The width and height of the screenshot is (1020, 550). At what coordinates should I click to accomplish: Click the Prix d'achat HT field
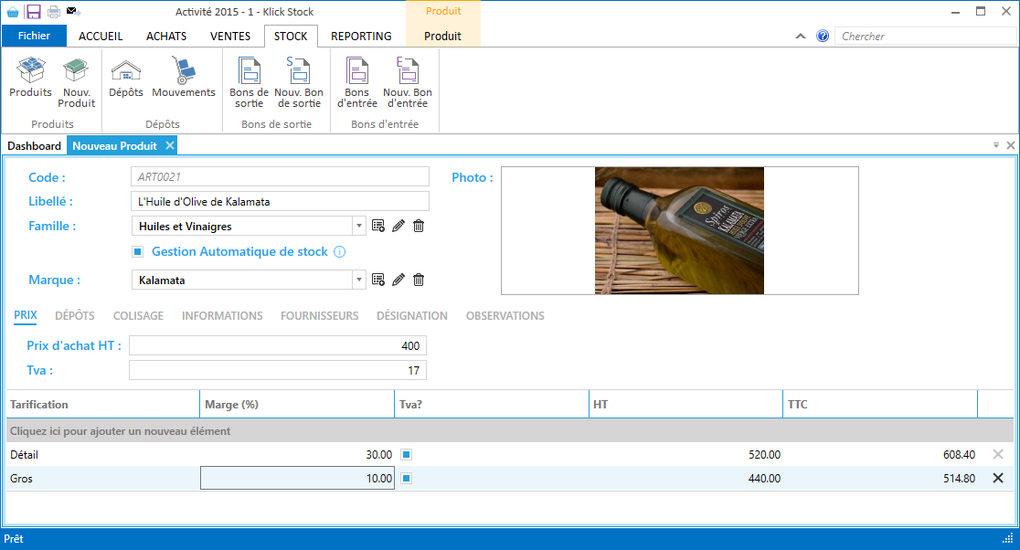tap(278, 346)
